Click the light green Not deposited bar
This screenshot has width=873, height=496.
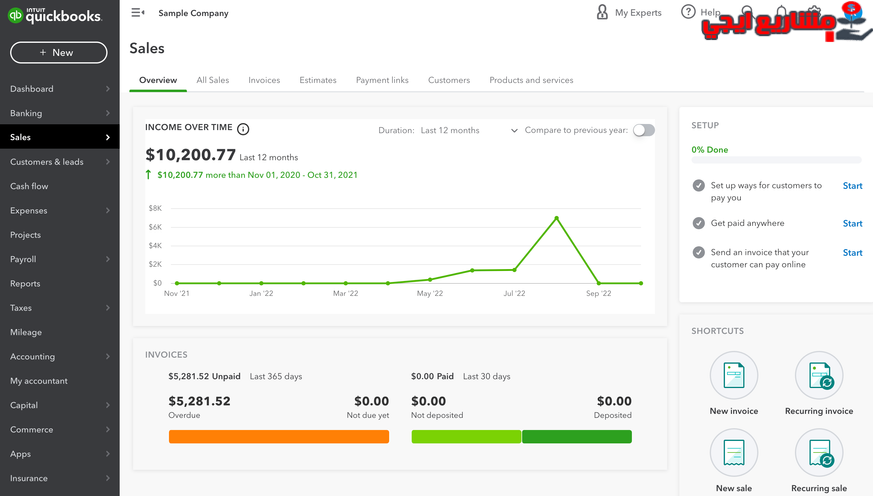[x=466, y=436]
